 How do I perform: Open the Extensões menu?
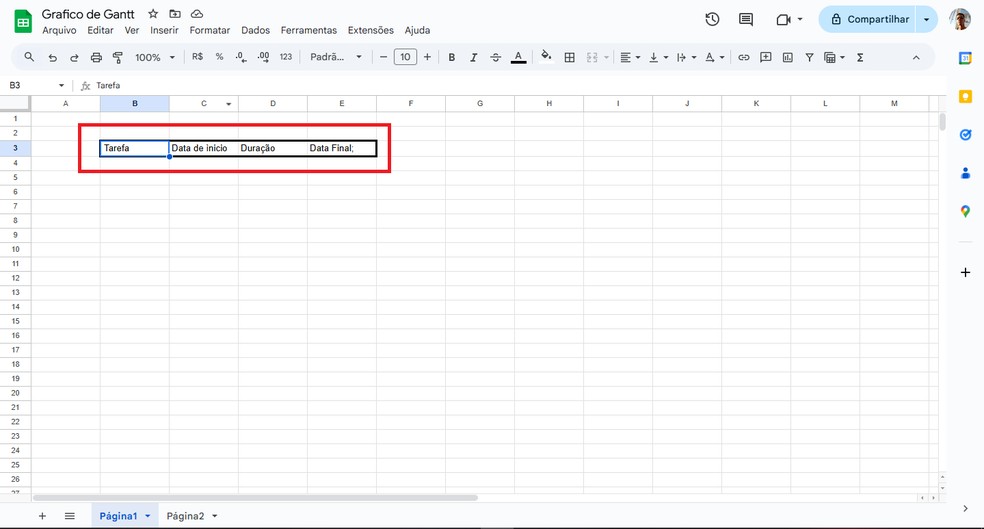point(371,30)
